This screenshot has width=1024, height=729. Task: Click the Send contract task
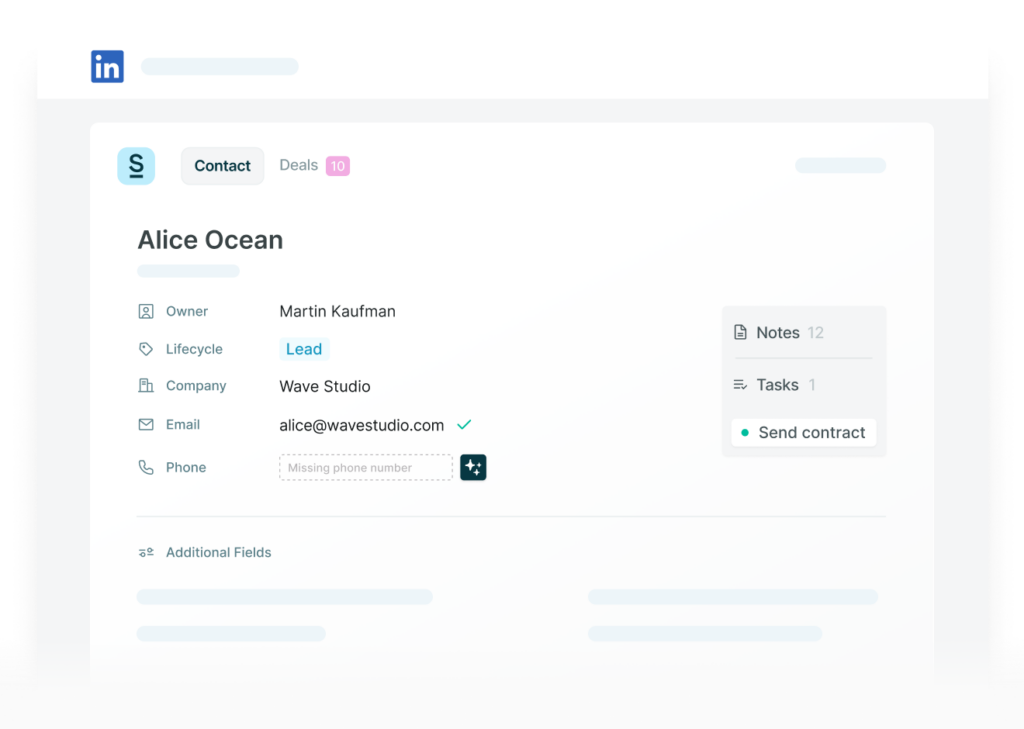point(803,432)
